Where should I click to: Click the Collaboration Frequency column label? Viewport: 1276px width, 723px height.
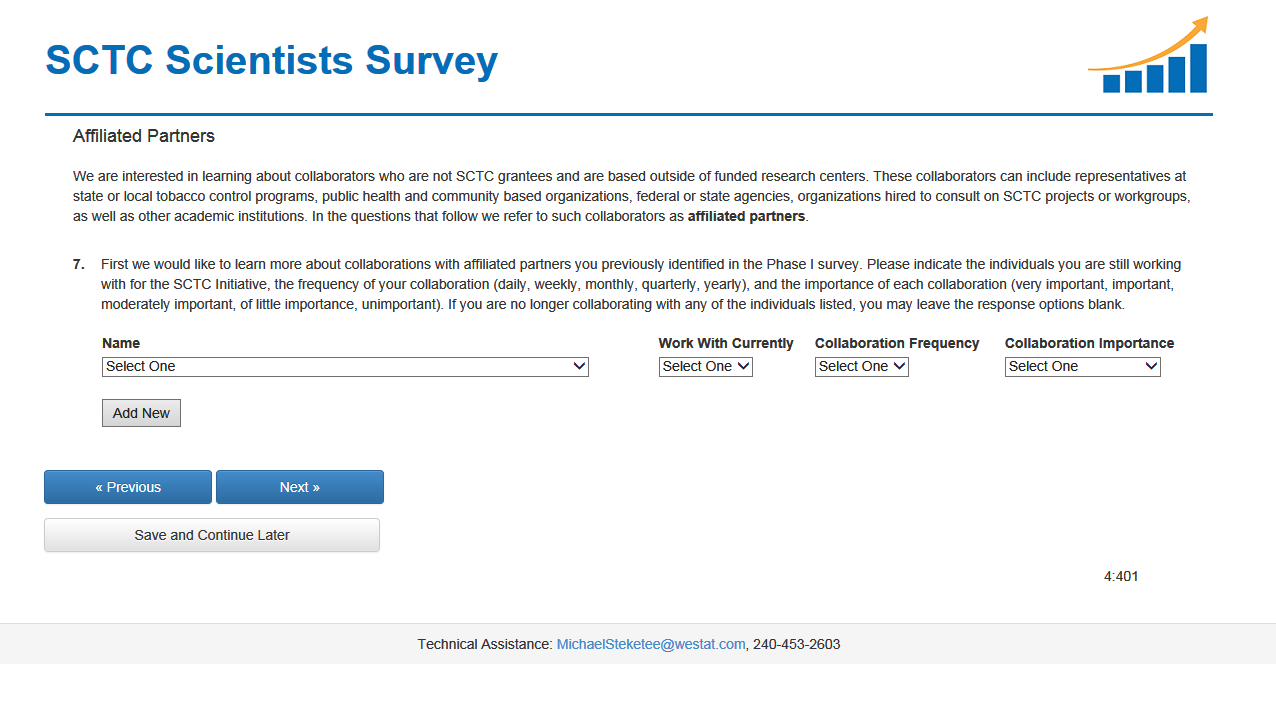tap(897, 343)
